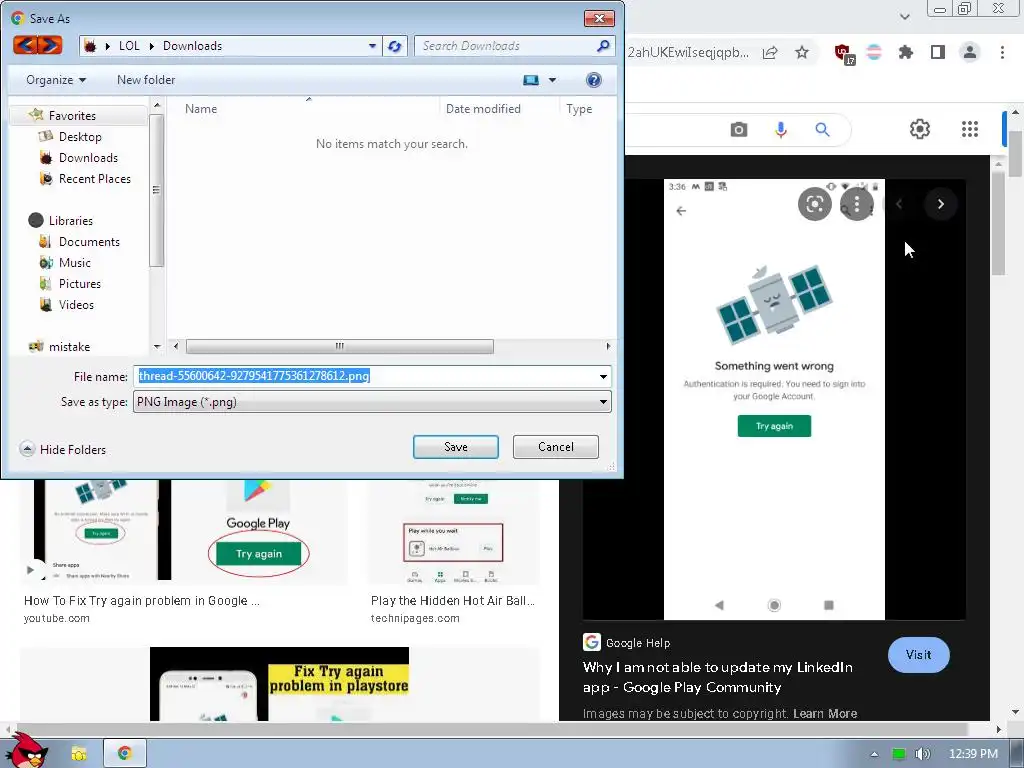Bookmark this page with star icon
The height and width of the screenshot is (768, 1024).
[802, 52]
